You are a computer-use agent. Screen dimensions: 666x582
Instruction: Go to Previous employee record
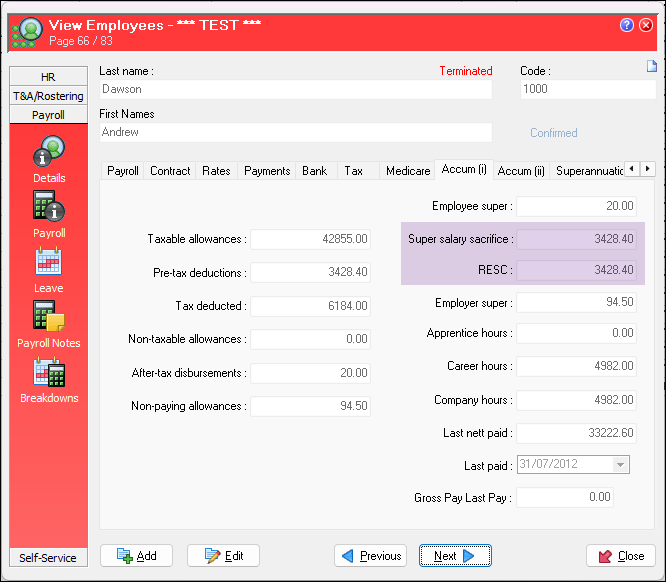click(371, 556)
